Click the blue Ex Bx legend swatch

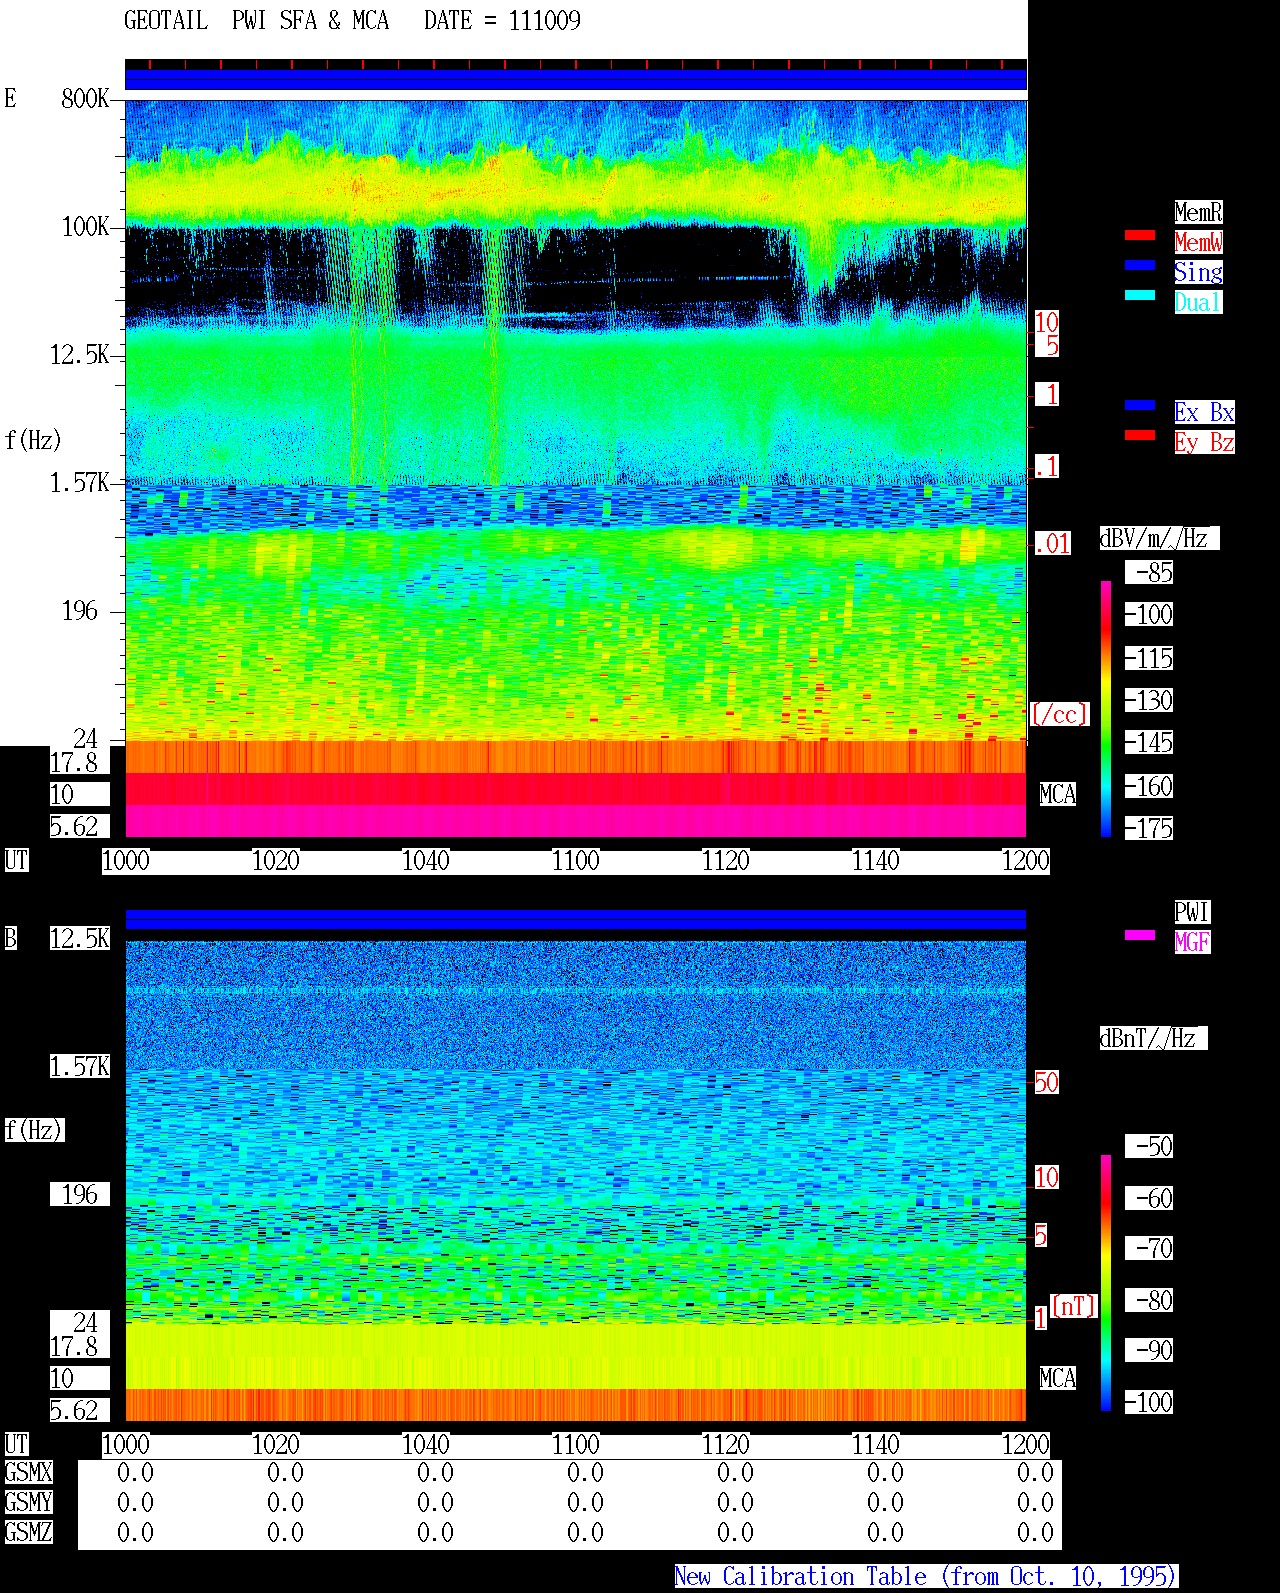(x=1140, y=405)
